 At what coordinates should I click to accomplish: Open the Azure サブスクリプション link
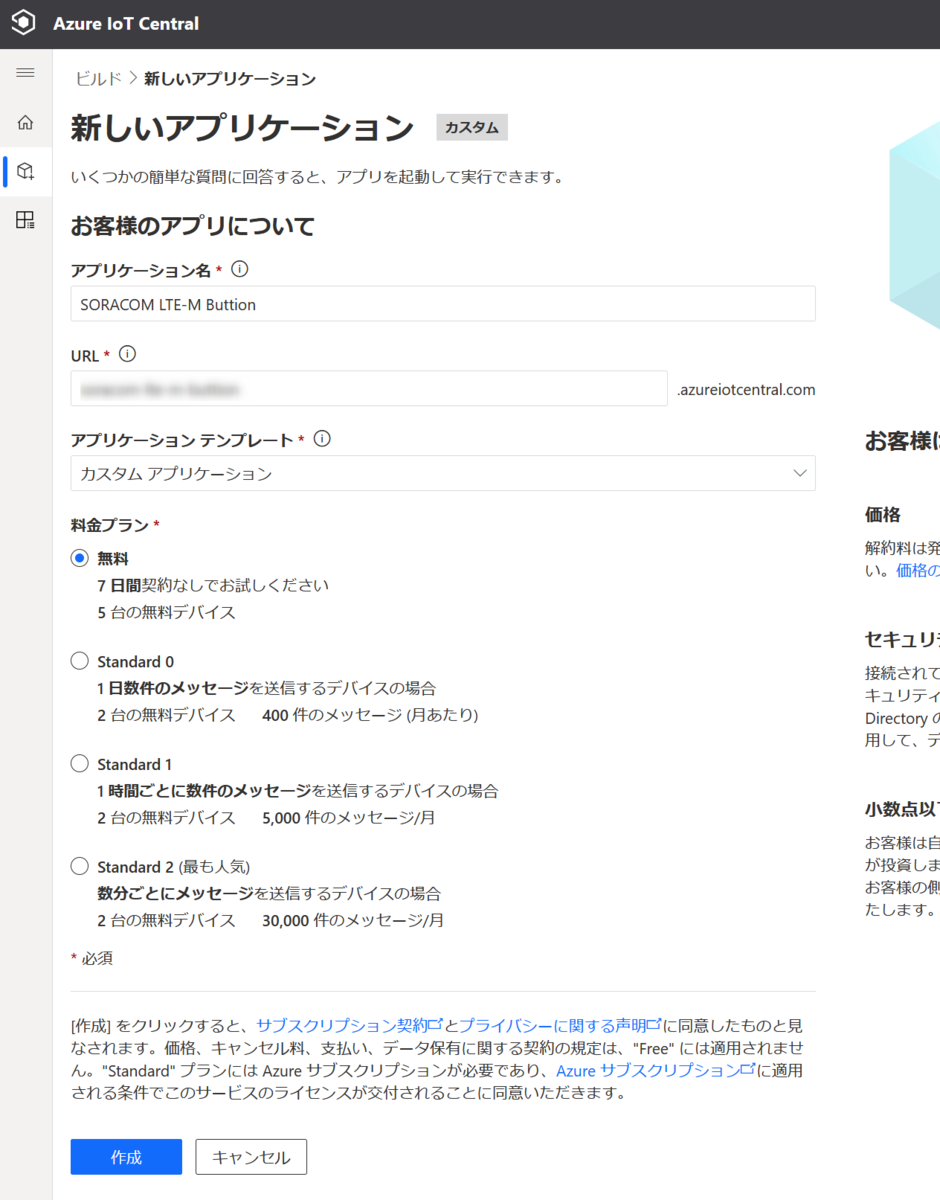coord(655,1070)
